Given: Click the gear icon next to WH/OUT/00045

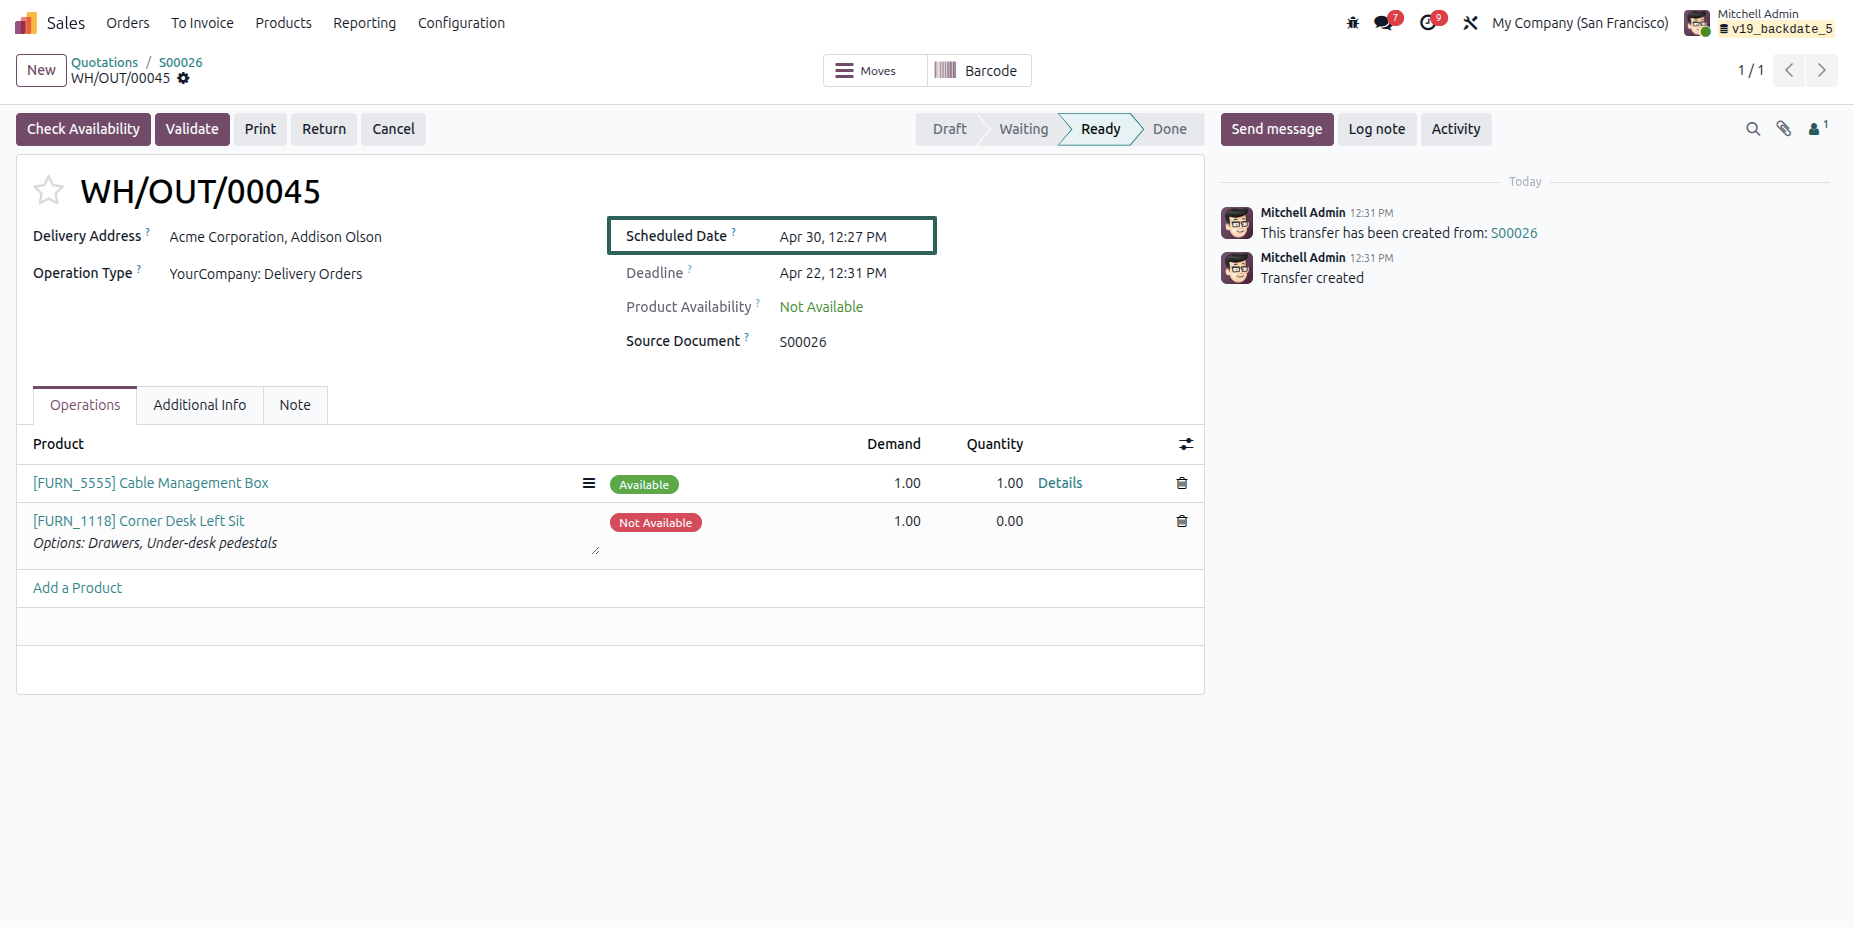Looking at the screenshot, I should click(x=183, y=78).
